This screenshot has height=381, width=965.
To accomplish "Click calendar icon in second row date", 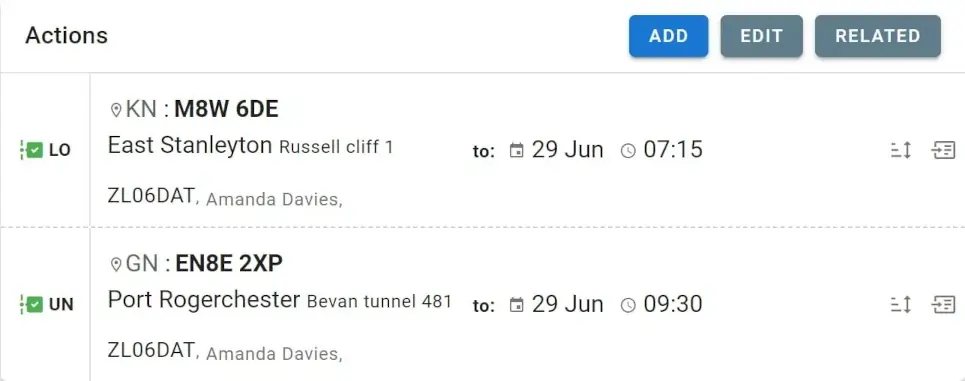I will pyautogui.click(x=517, y=305).
